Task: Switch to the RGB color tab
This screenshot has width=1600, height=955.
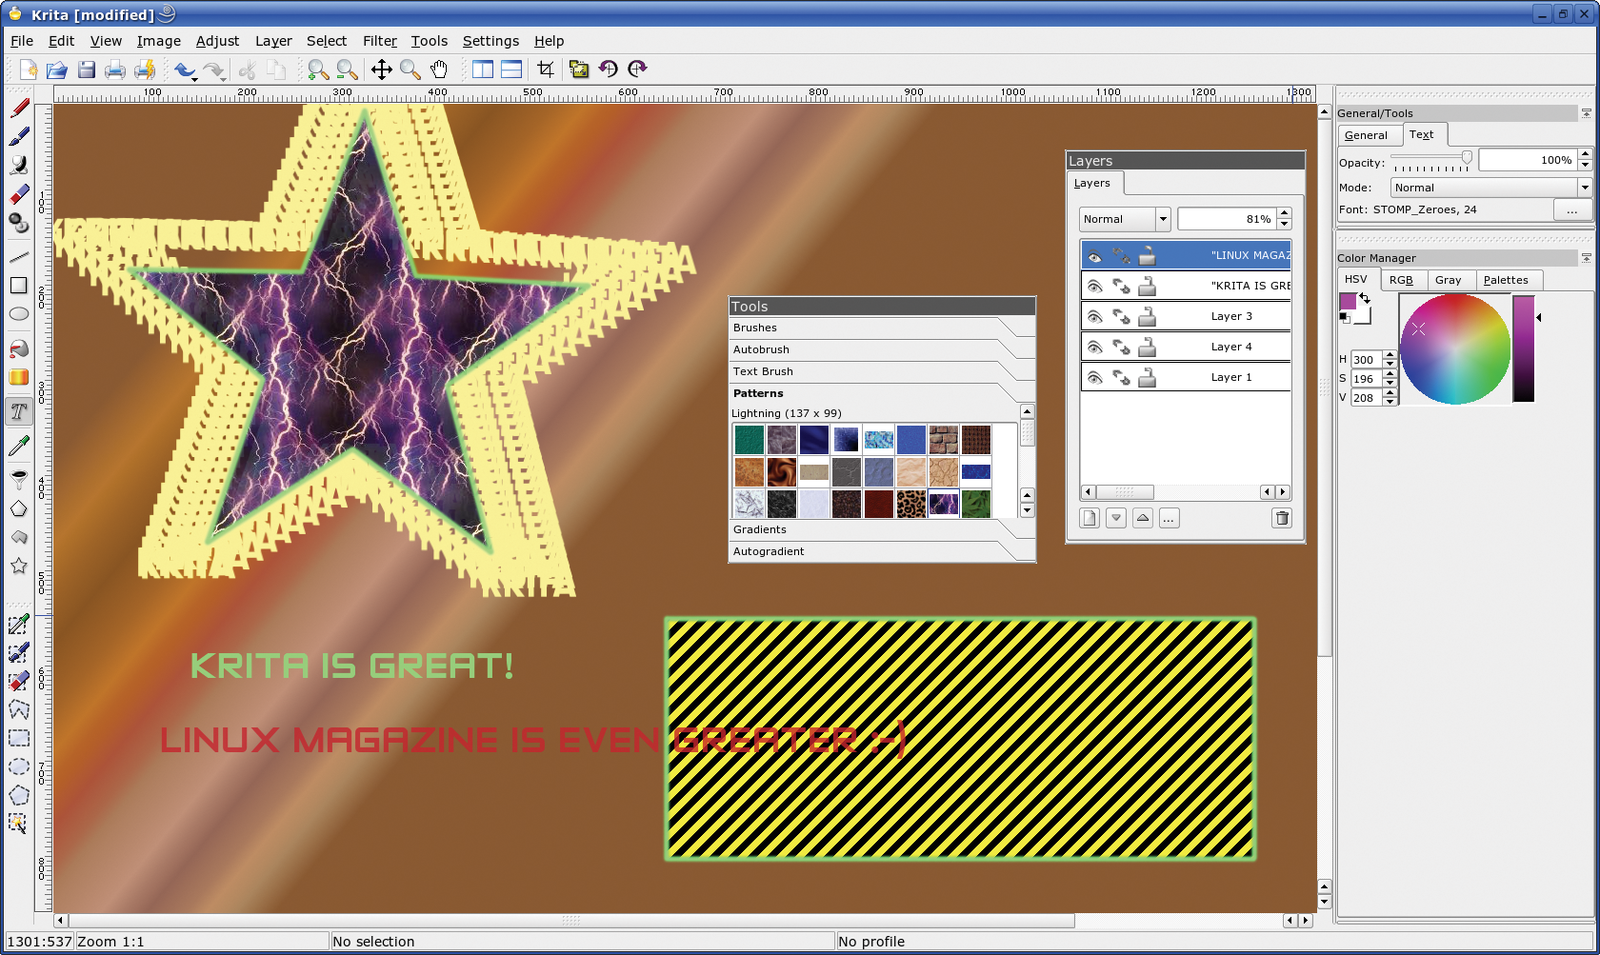Action: 1401,280
